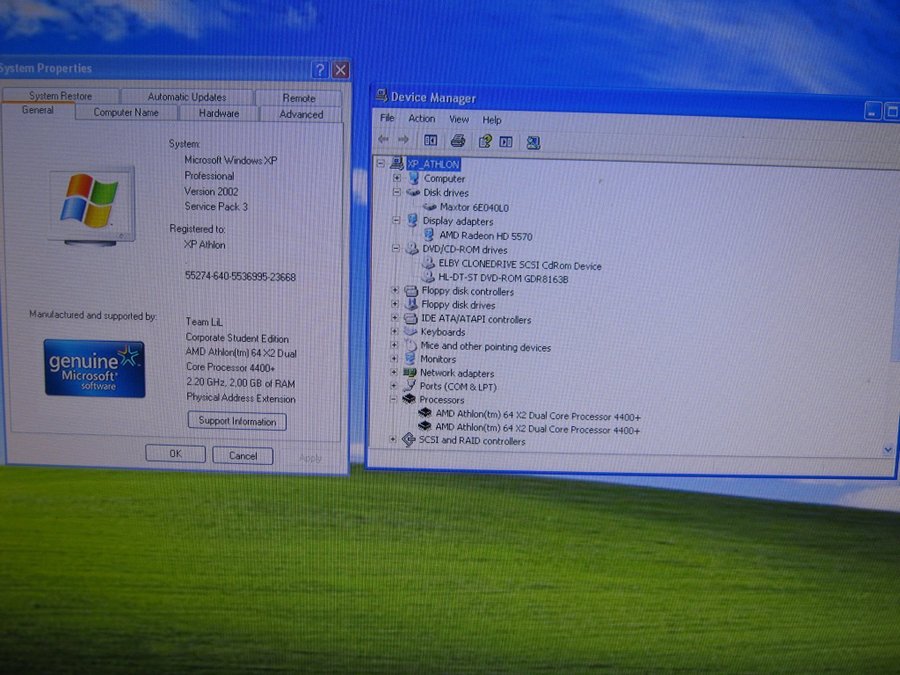The image size is (900, 675).
Task: Click Scan for hardware changes toolbar icon
Action: point(533,142)
